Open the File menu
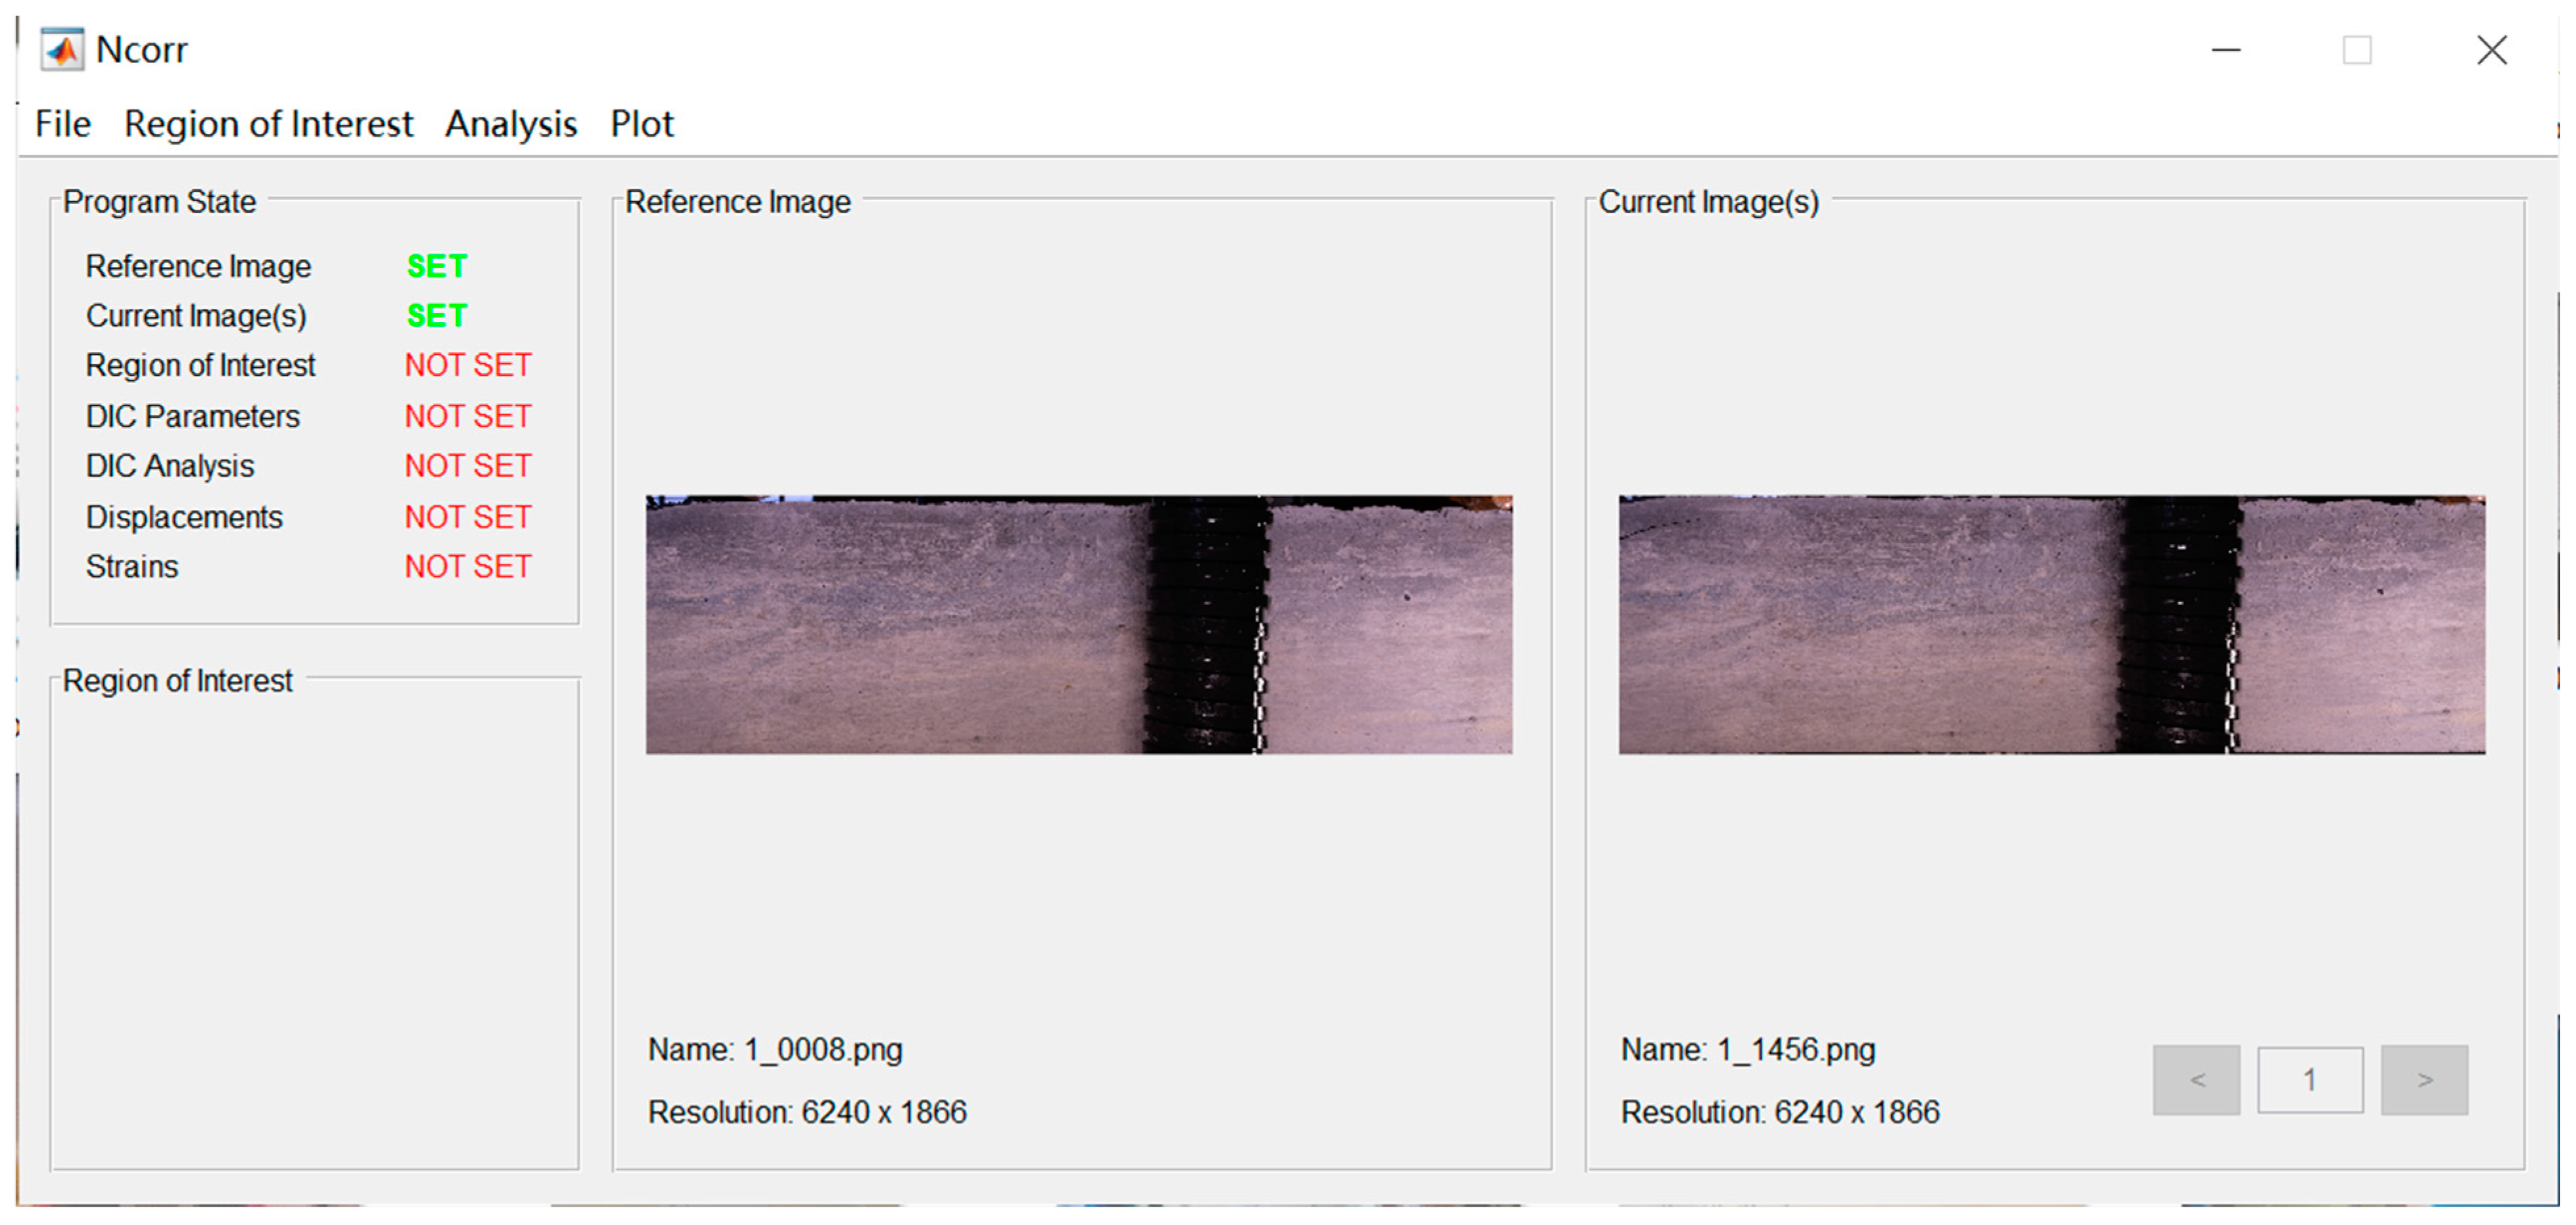The height and width of the screenshot is (1225, 2576). (x=62, y=124)
